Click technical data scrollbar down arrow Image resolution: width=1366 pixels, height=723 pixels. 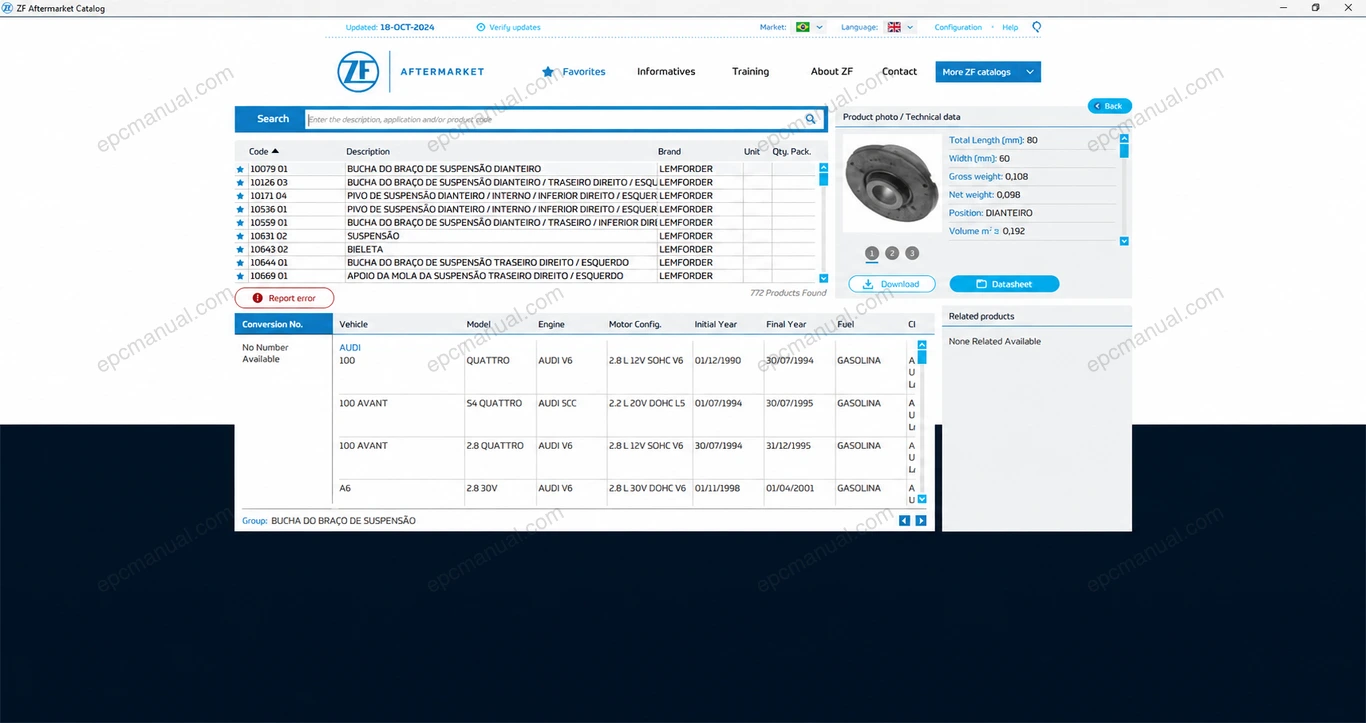coord(1124,241)
